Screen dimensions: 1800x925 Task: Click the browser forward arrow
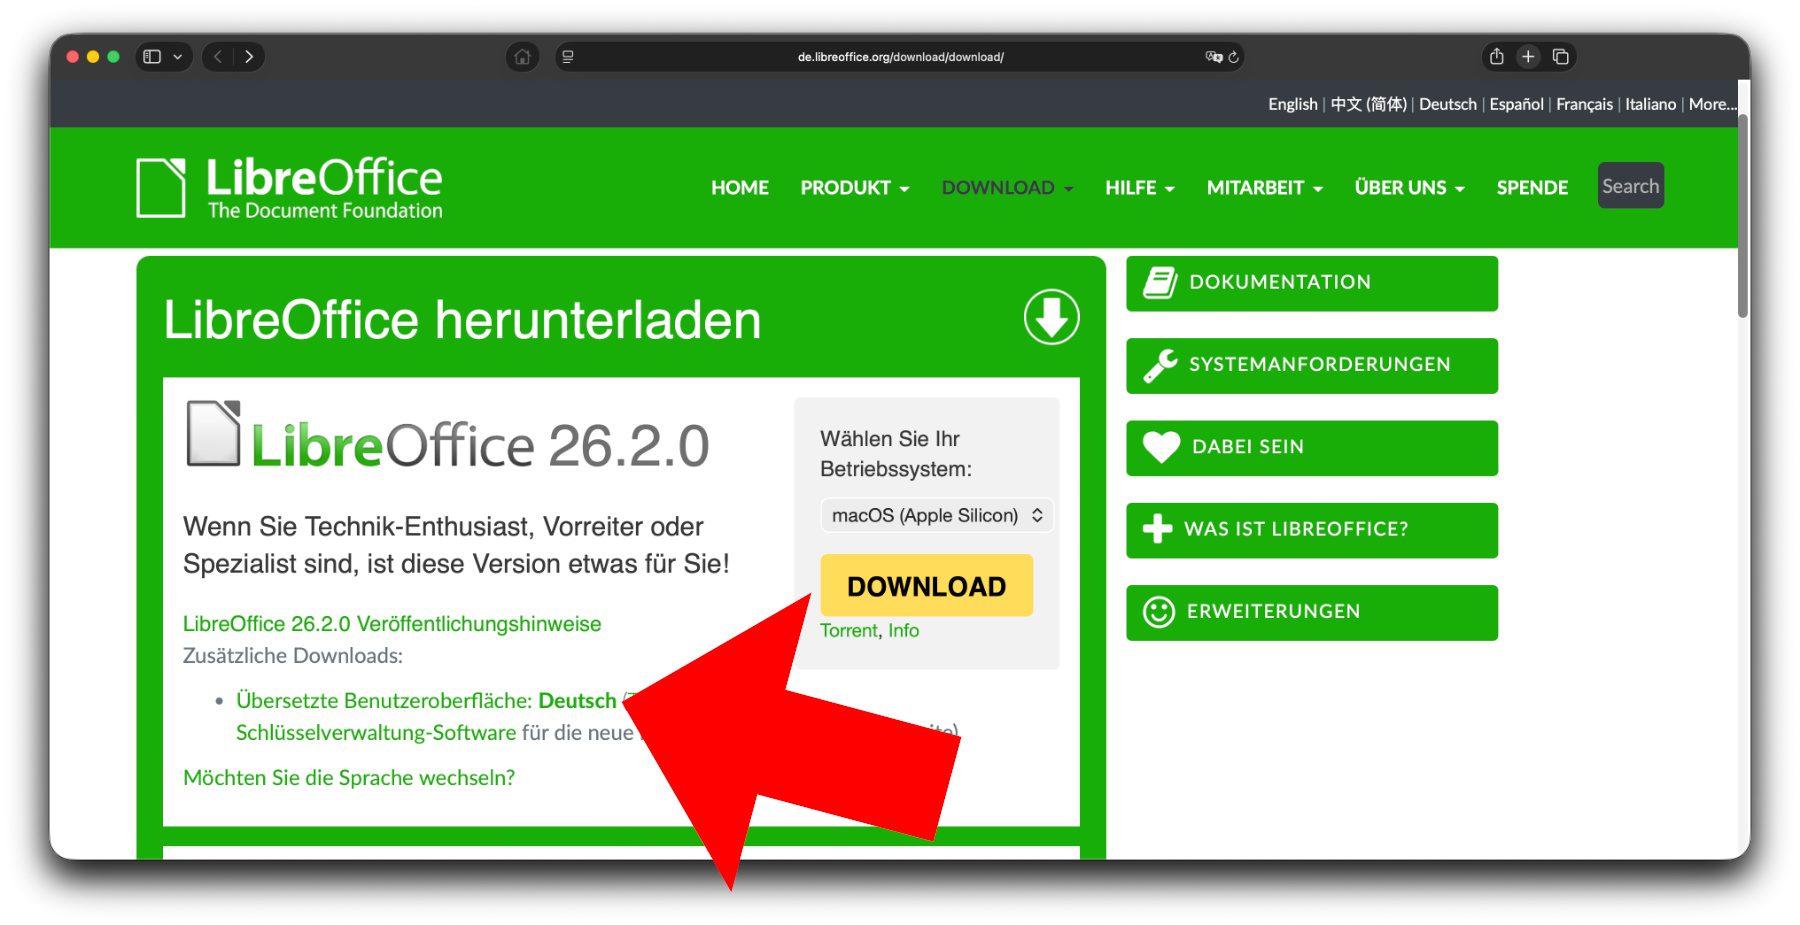[249, 57]
